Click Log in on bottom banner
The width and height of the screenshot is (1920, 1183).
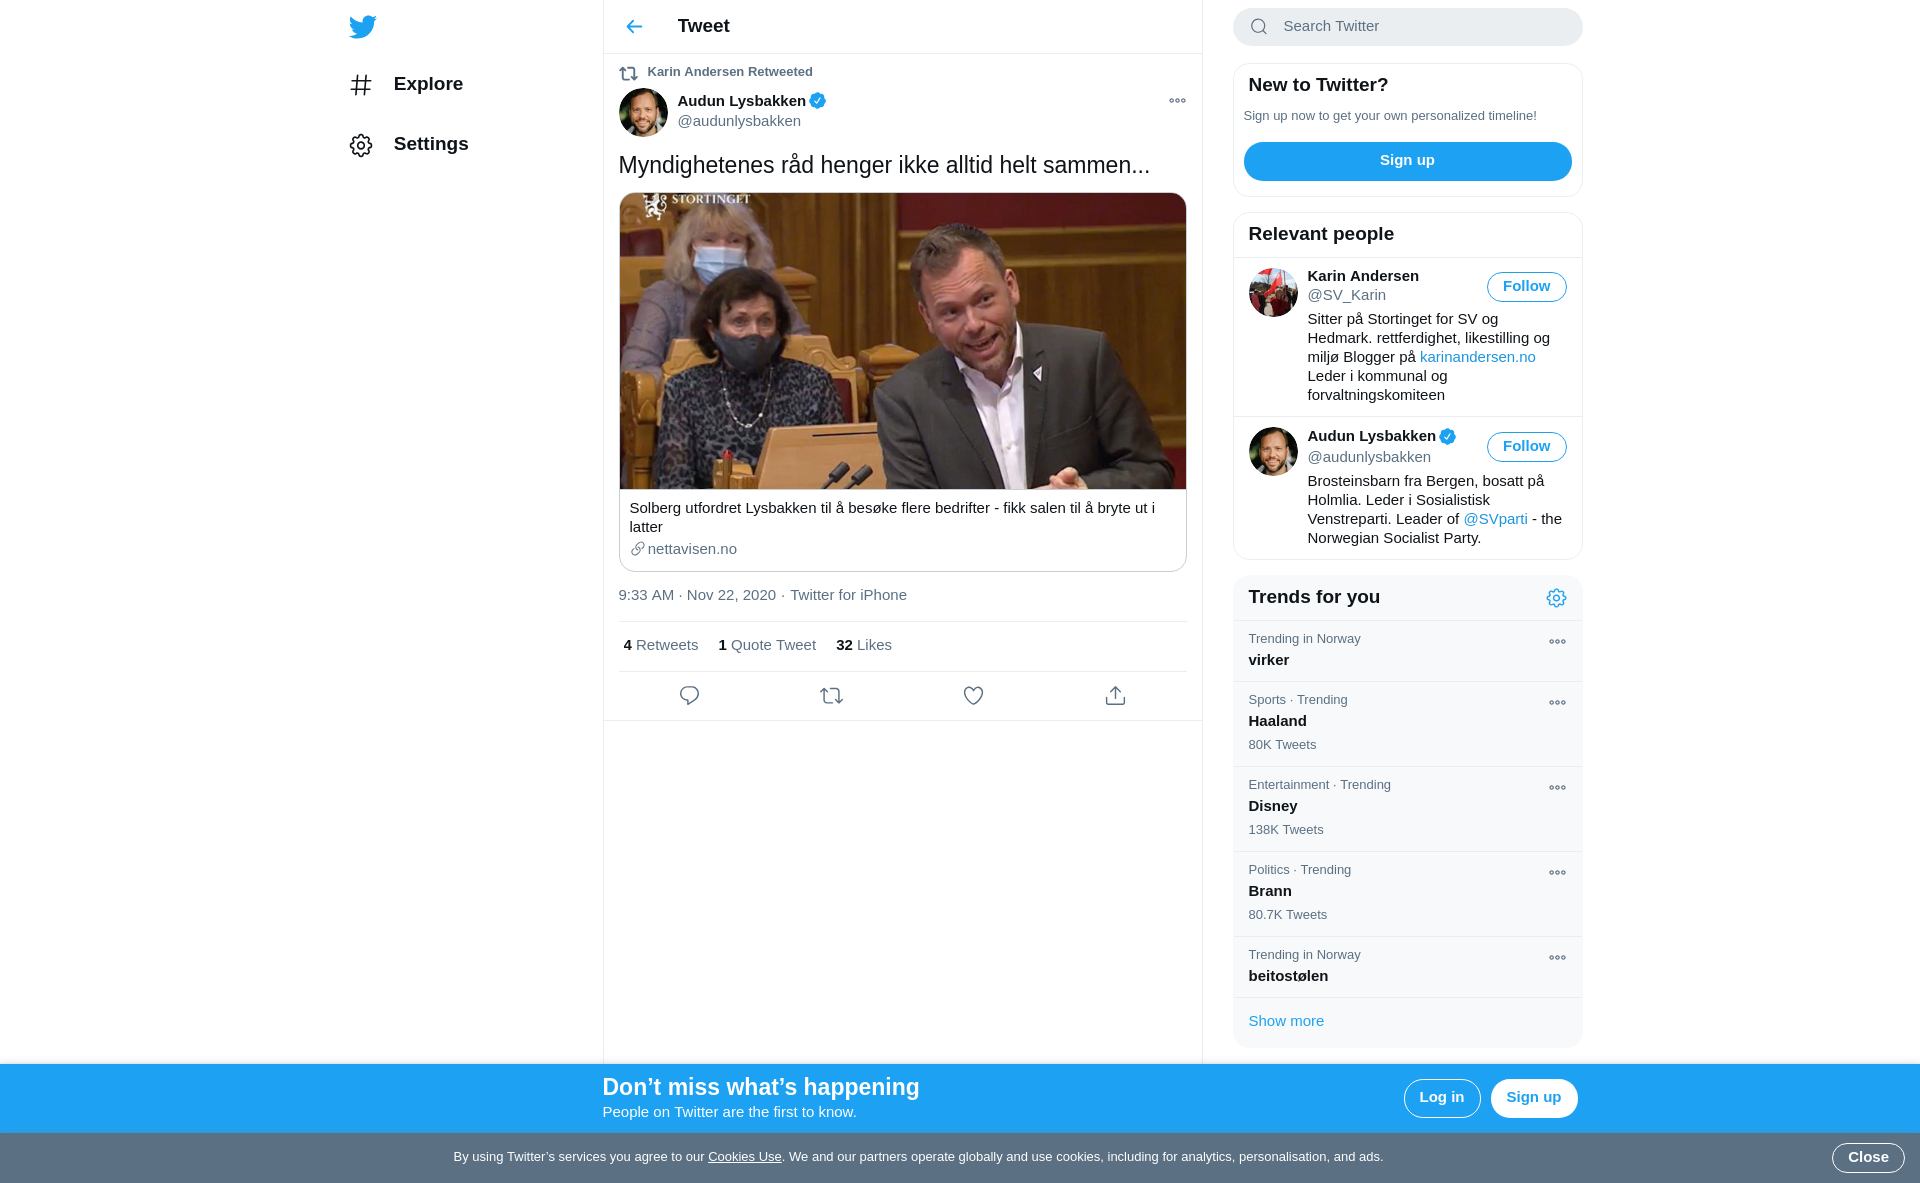1441,1098
